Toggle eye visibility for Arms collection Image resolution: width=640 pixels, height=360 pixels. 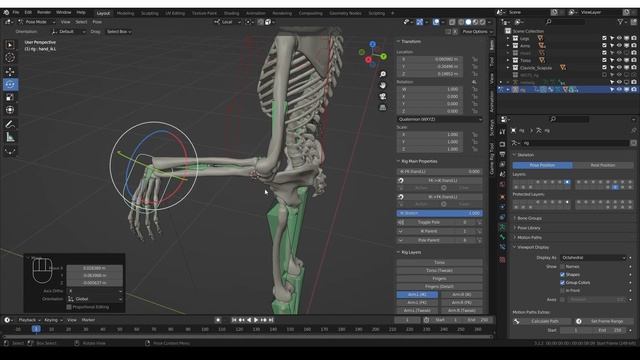[619, 46]
